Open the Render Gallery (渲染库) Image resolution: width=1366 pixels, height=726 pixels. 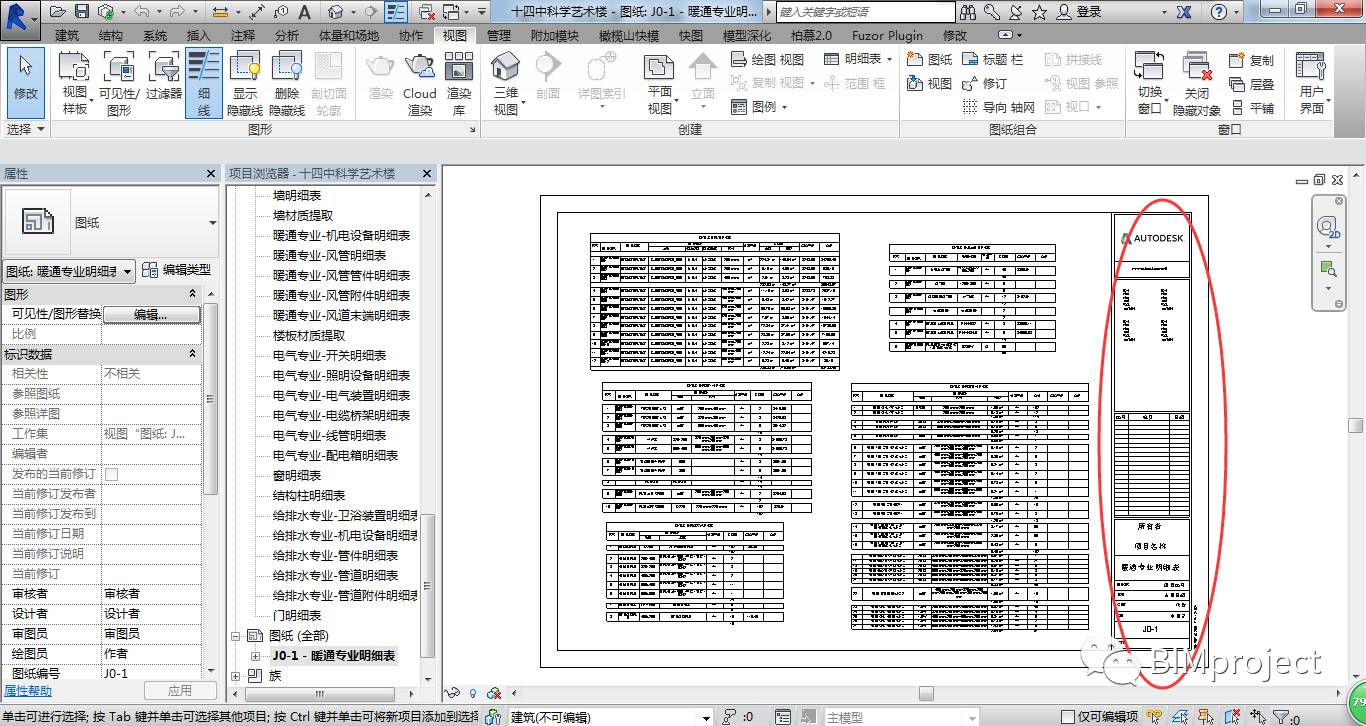[459, 83]
